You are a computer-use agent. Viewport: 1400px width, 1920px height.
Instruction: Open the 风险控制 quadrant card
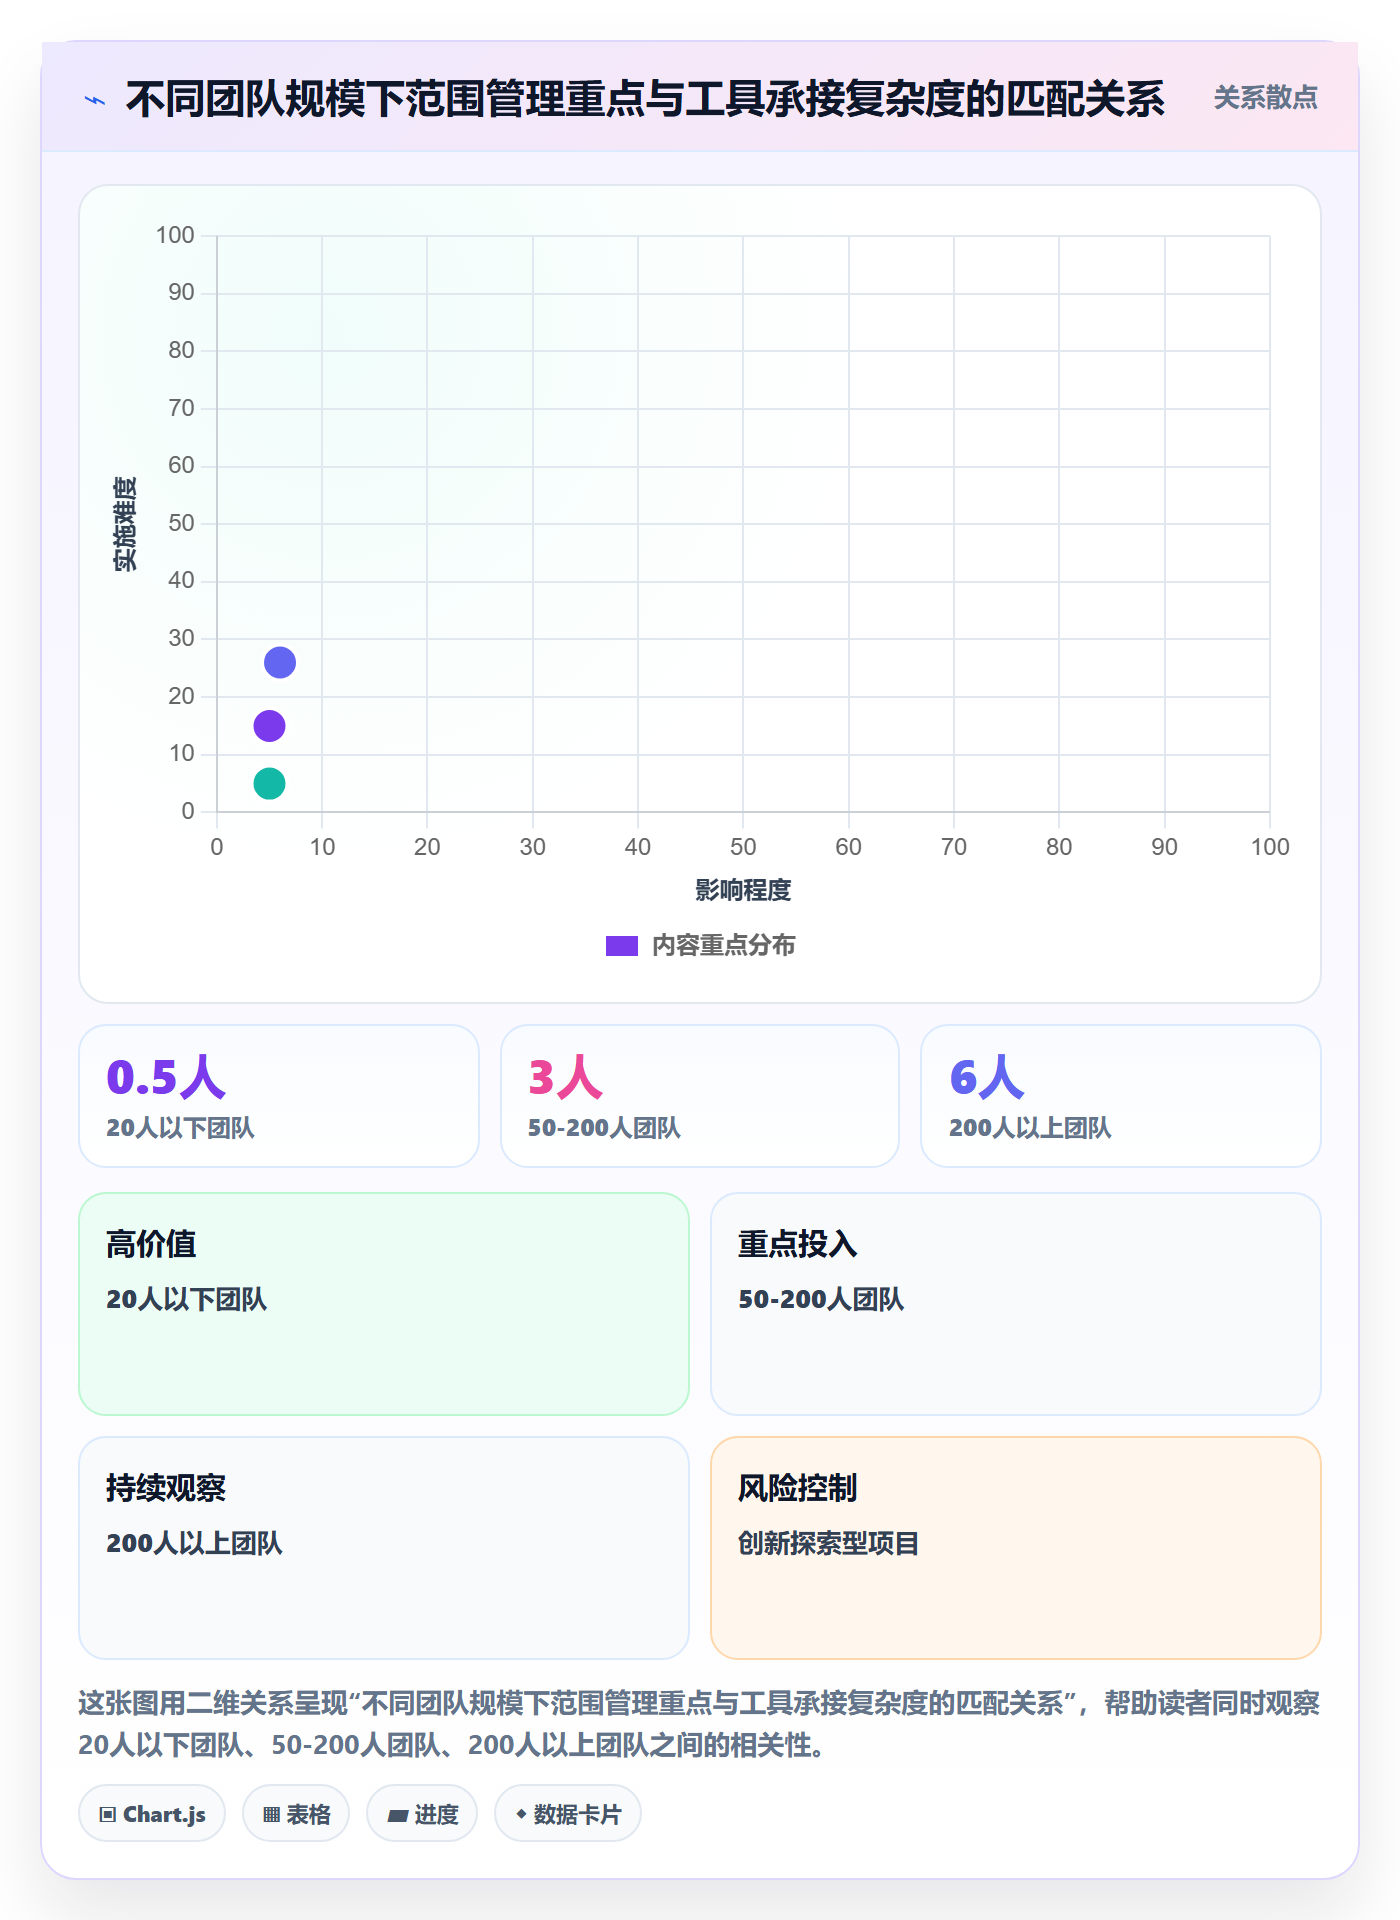pos(1016,1548)
